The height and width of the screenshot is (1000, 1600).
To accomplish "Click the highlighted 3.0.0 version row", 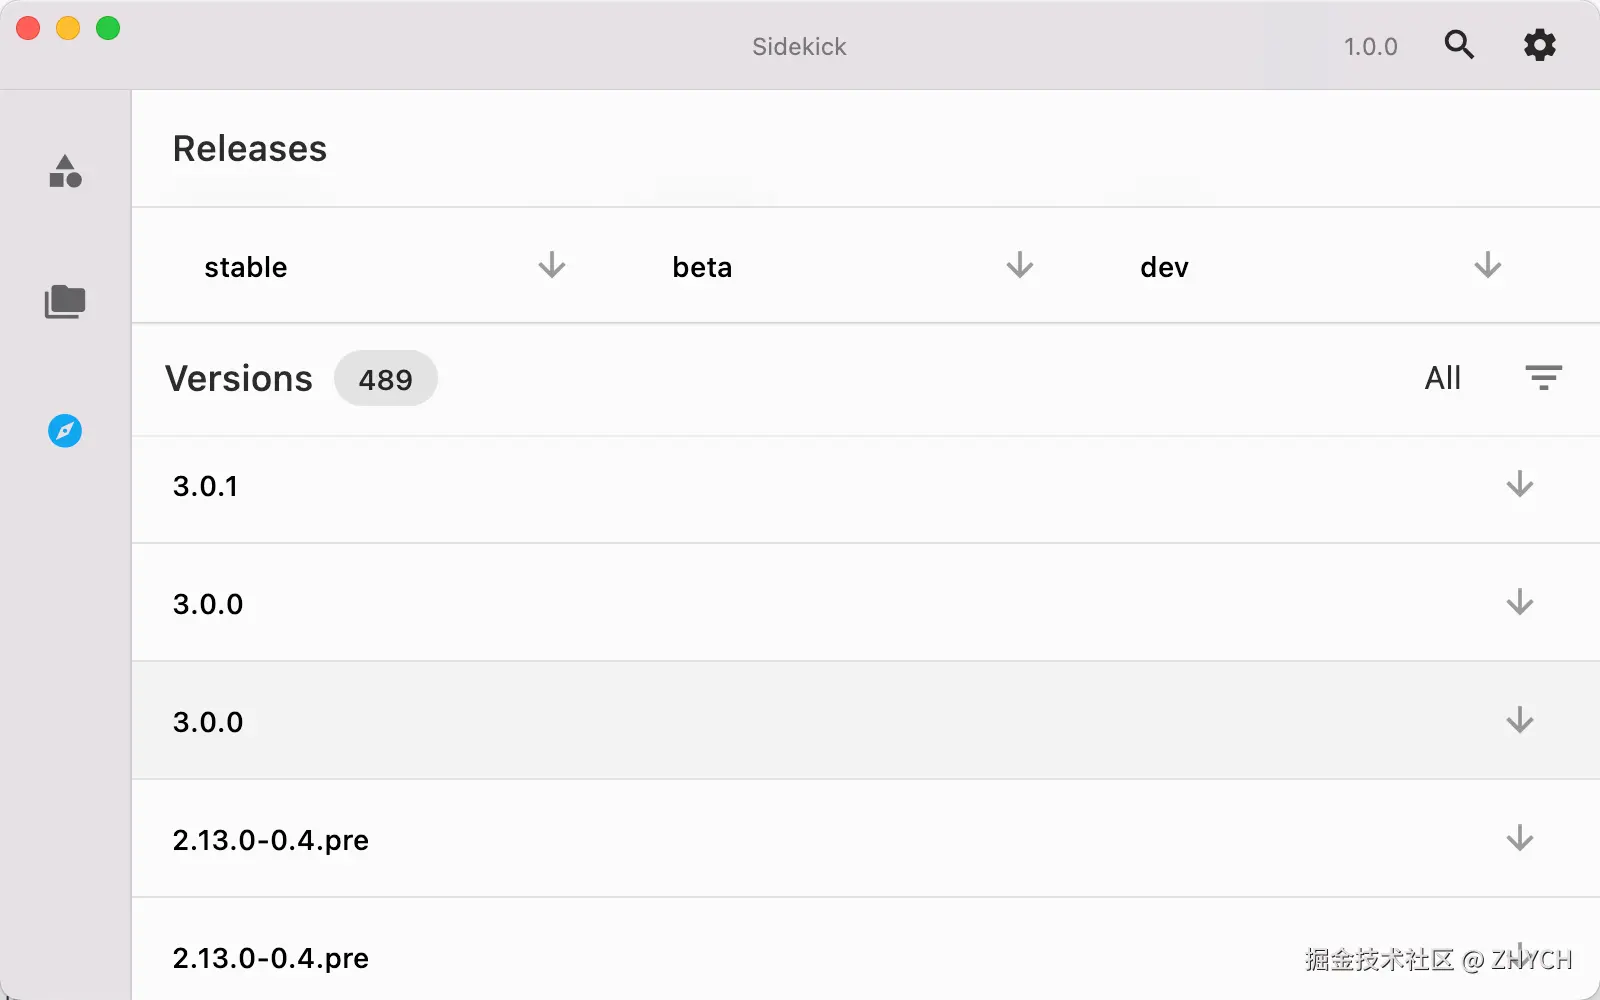I will tap(700, 721).
